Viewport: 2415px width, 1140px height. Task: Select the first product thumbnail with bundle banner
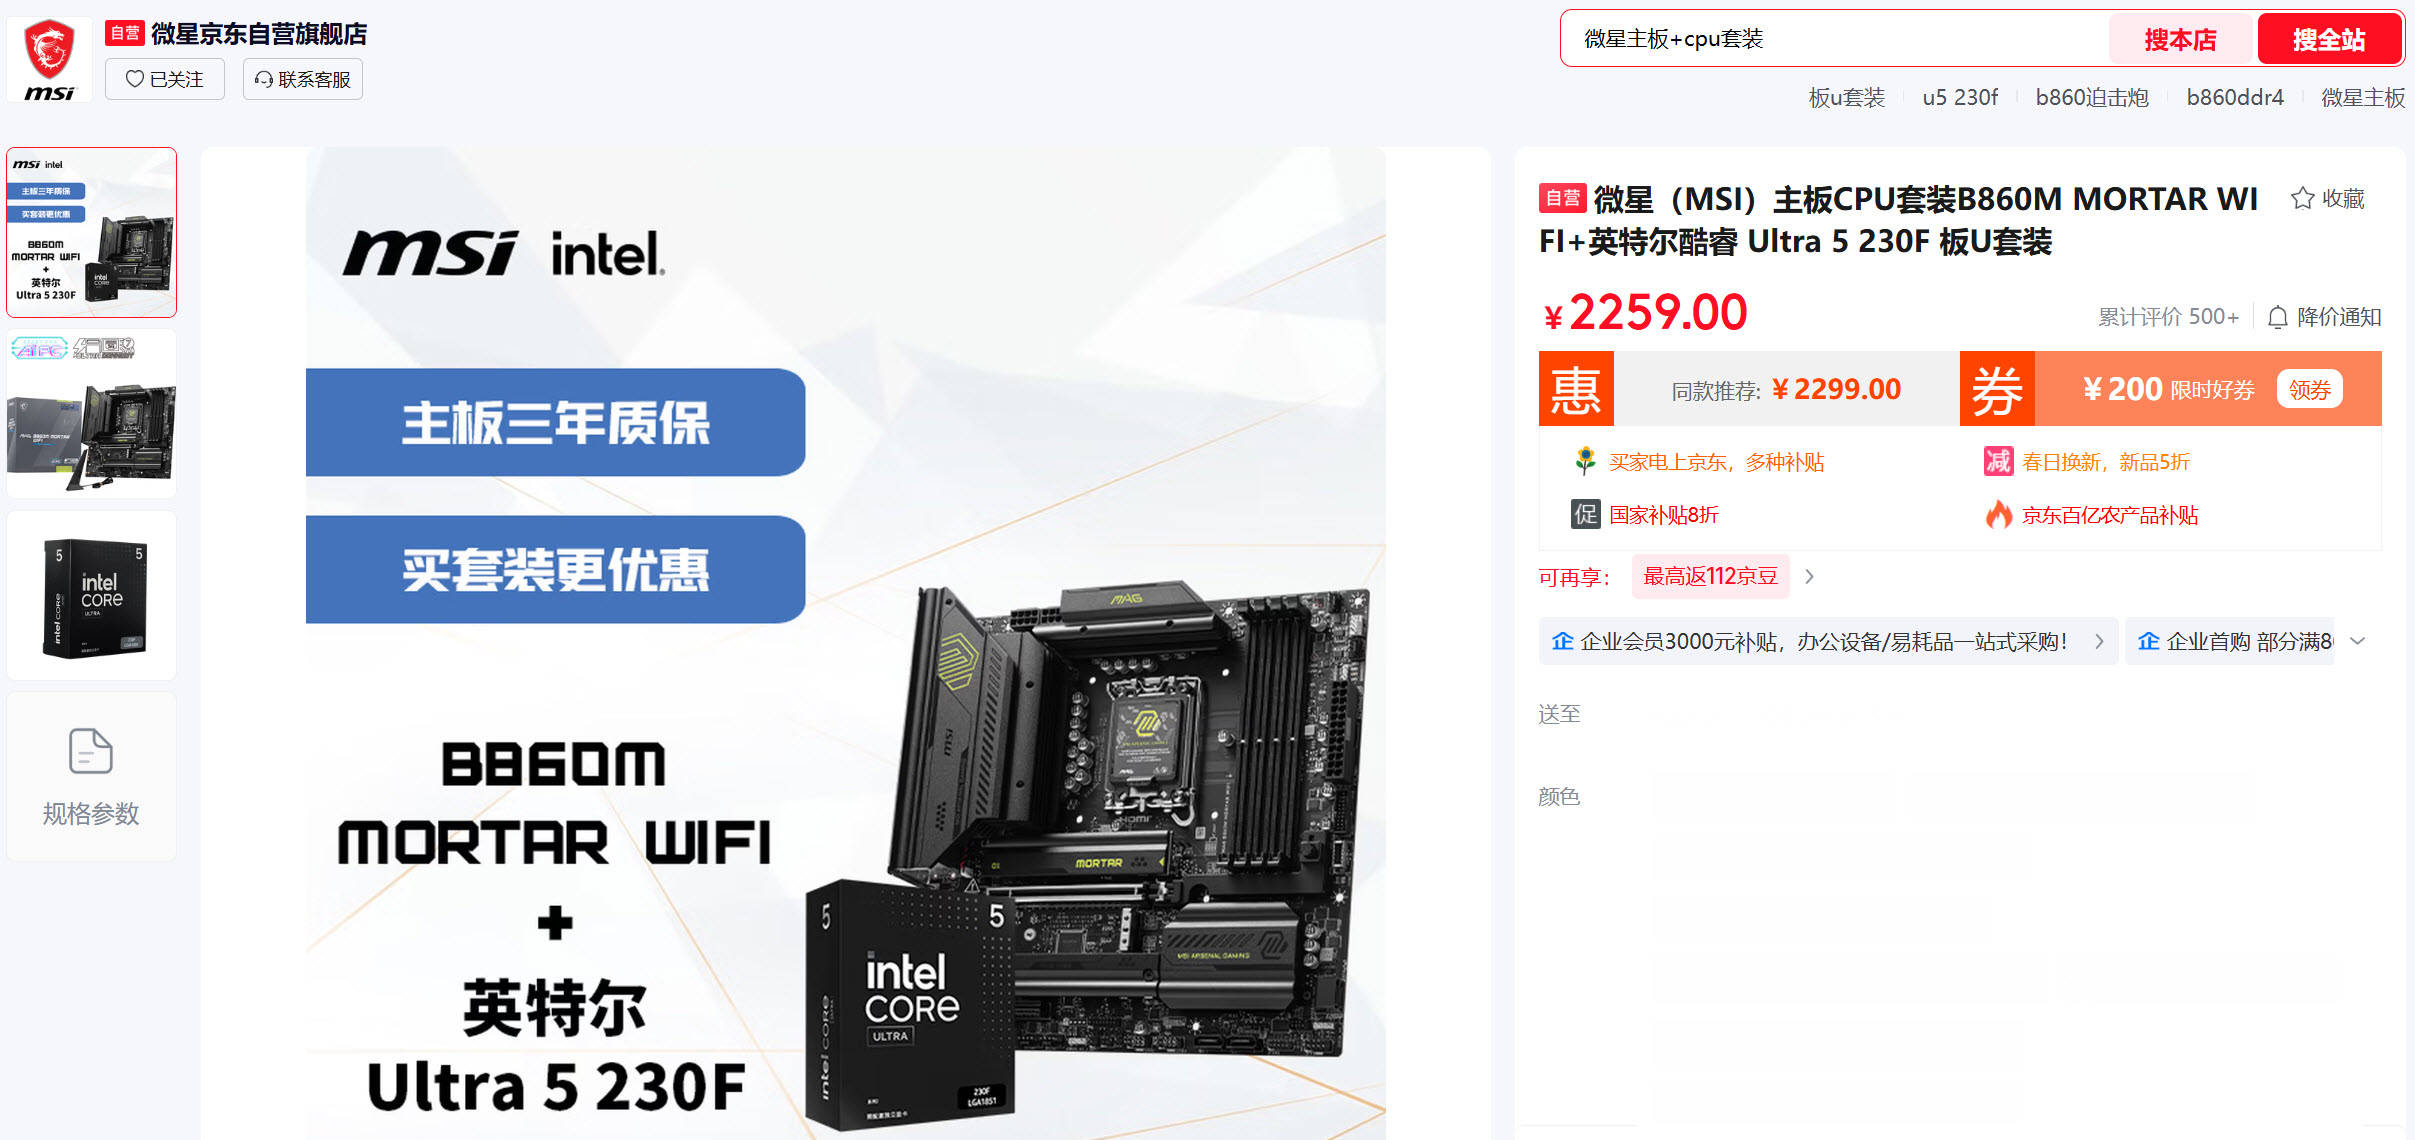(x=92, y=232)
